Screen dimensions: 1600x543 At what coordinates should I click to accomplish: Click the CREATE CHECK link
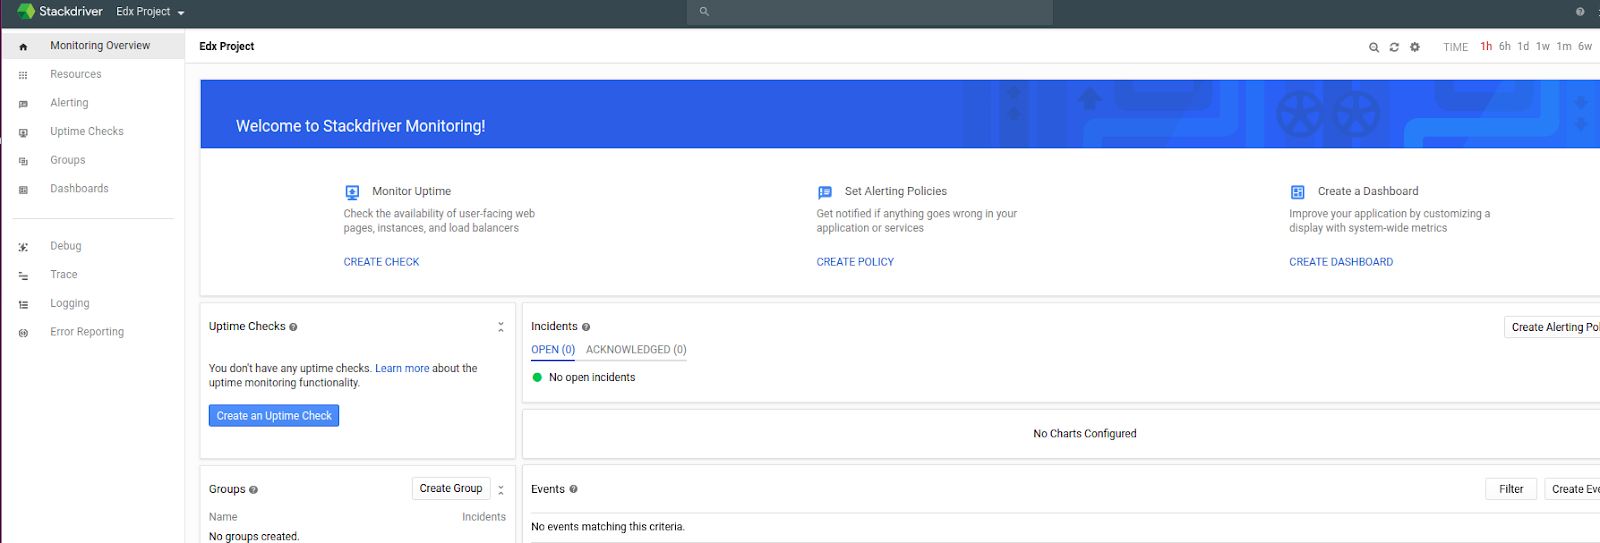point(381,262)
